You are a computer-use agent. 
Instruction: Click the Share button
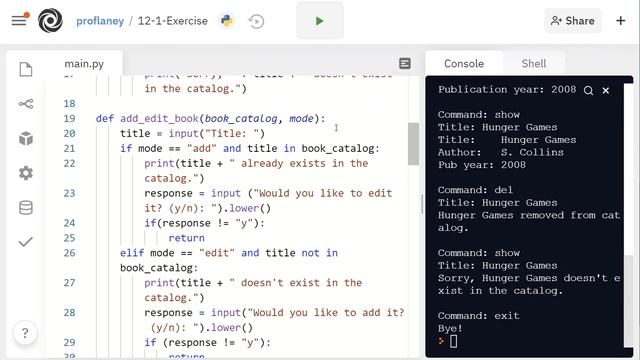572,20
